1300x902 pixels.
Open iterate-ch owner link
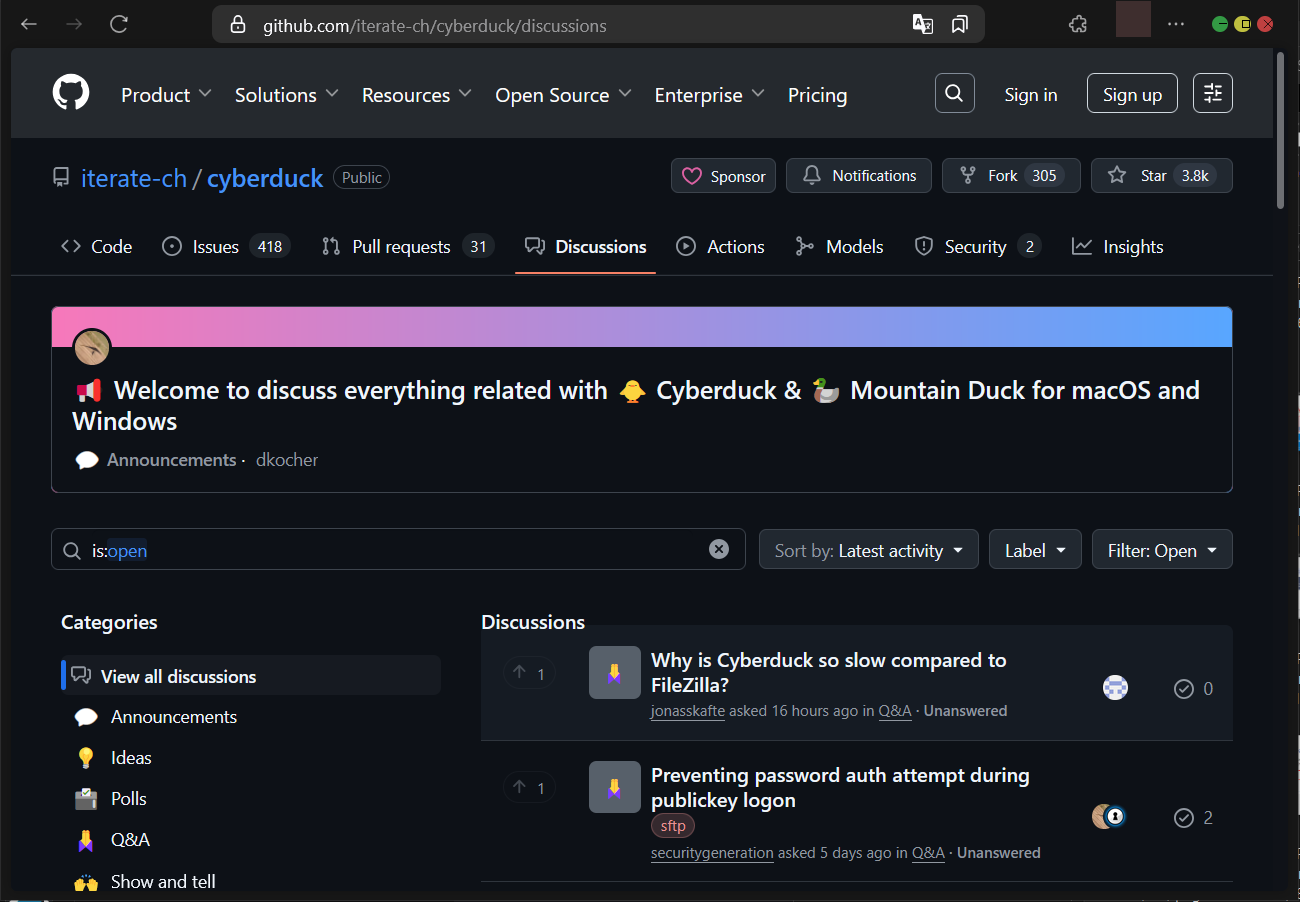[x=134, y=178]
